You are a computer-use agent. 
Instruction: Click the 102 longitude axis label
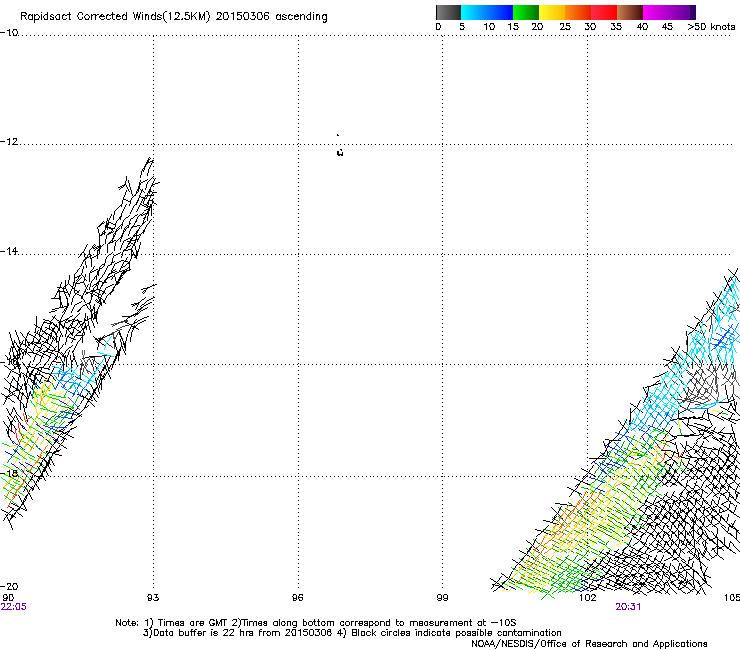(x=587, y=598)
